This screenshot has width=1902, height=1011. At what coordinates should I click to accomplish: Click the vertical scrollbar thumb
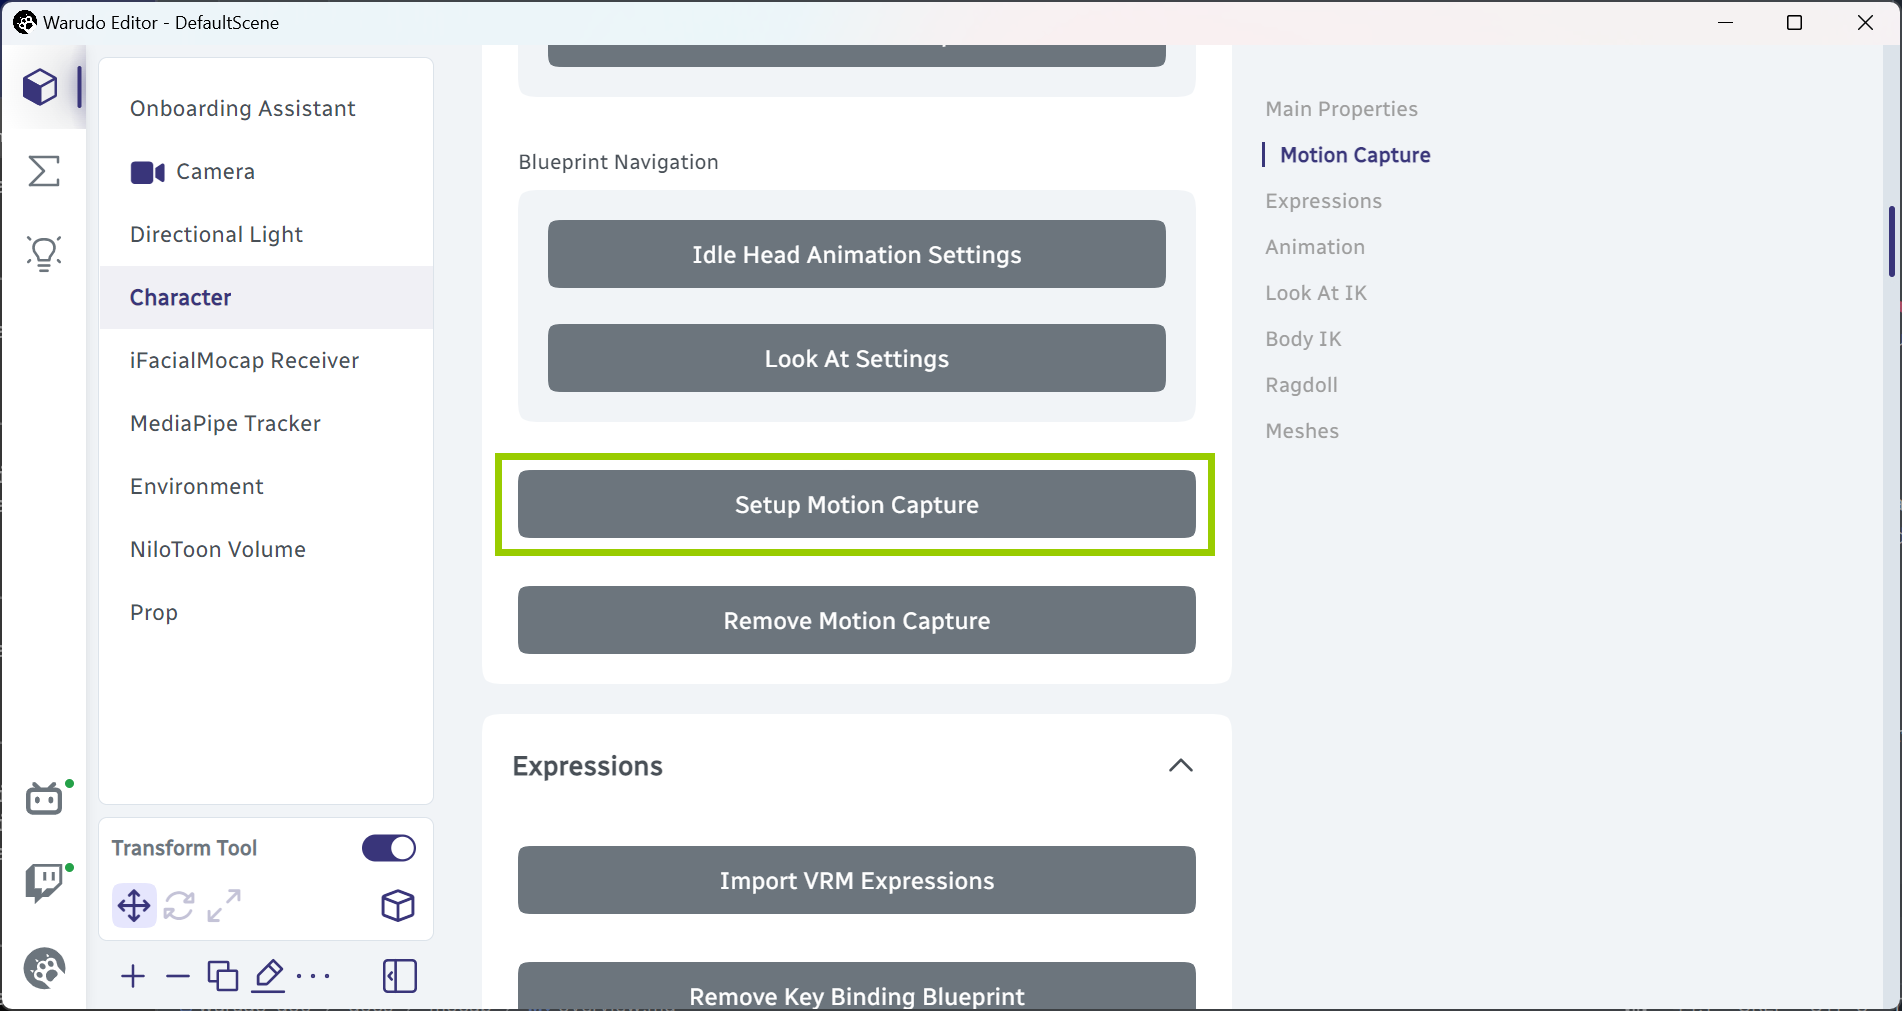(x=1892, y=241)
